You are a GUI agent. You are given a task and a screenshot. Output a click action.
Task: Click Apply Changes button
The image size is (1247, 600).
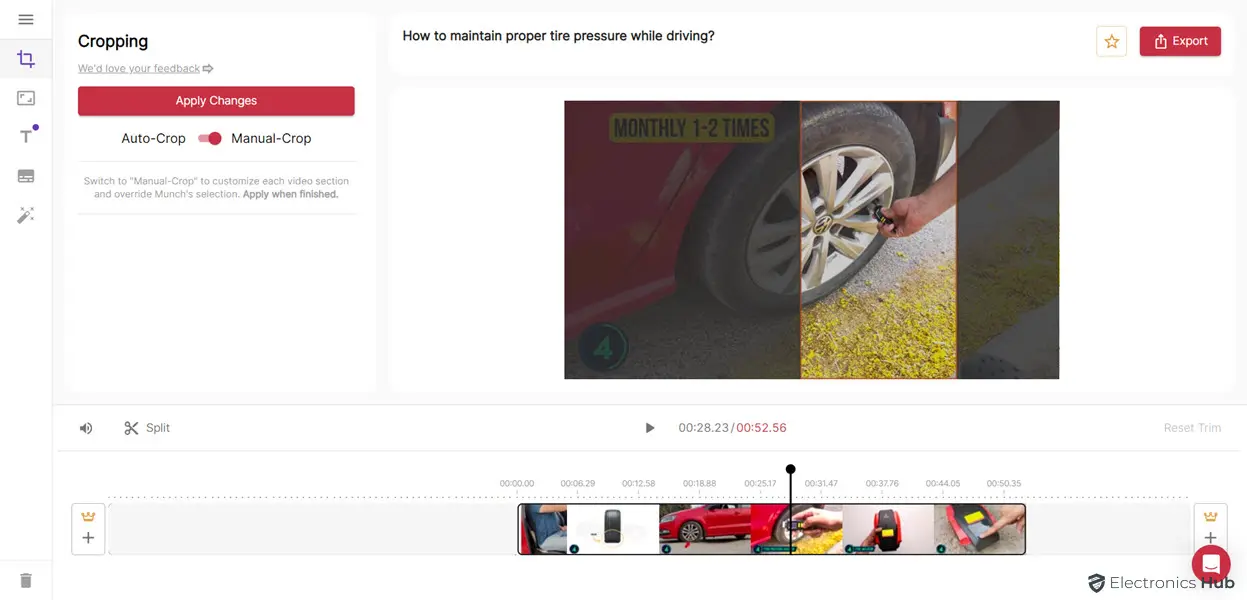click(x=216, y=101)
